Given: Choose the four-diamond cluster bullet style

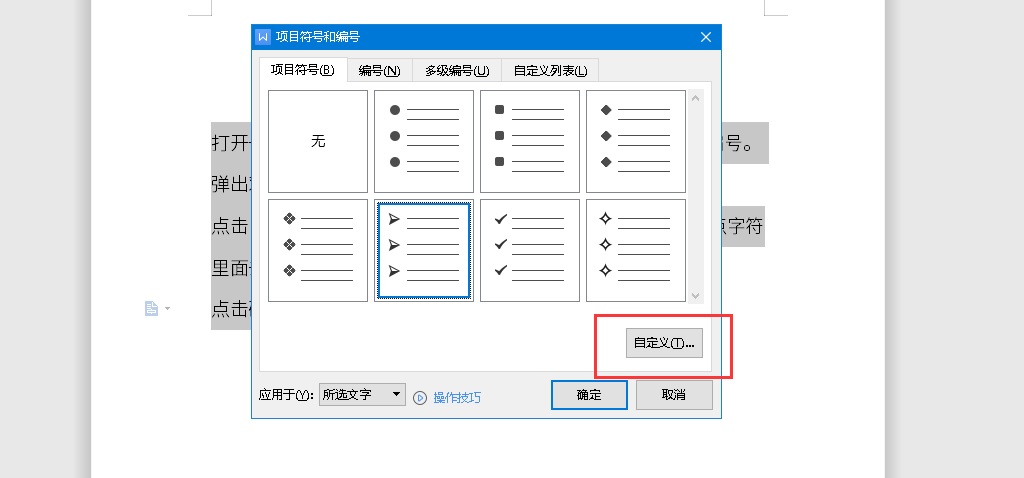Looking at the screenshot, I should click(318, 250).
